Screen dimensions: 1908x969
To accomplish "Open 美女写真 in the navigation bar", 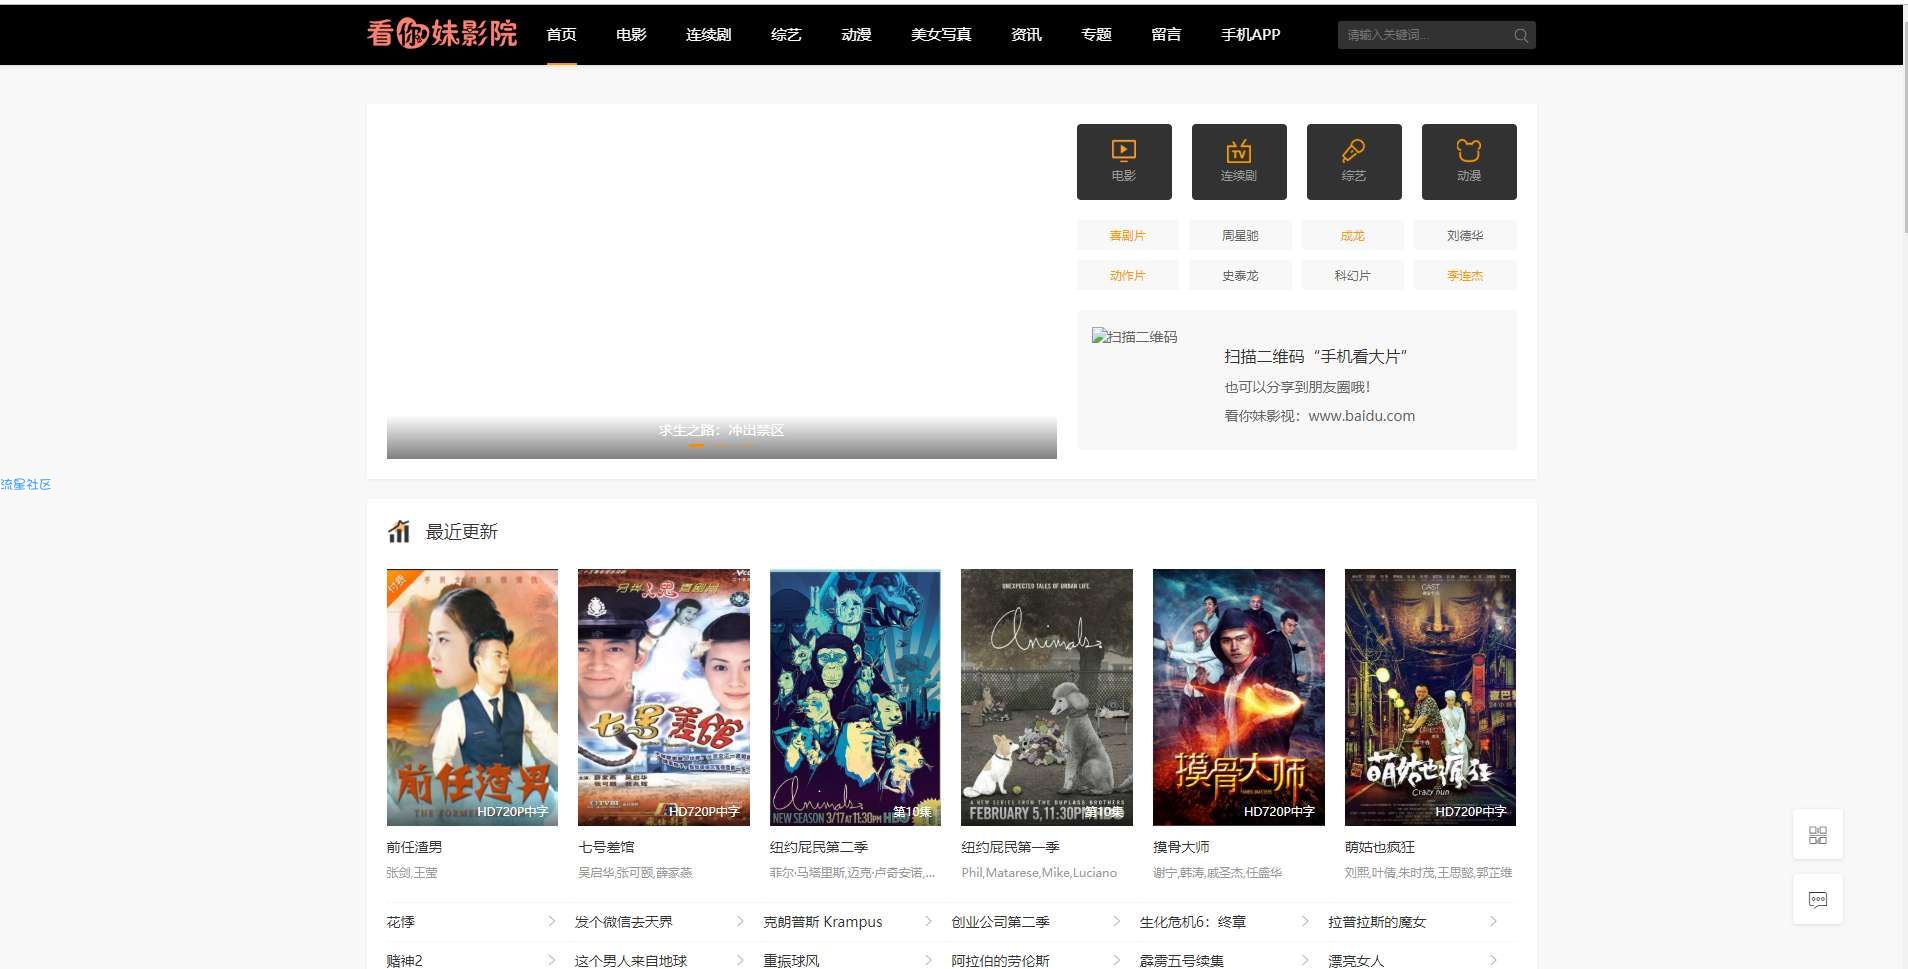I will pos(941,35).
